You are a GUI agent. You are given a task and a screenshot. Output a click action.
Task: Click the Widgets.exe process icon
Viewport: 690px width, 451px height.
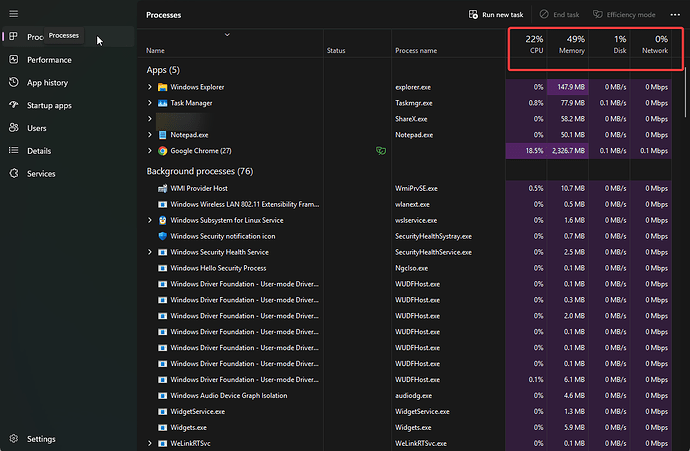[x=162, y=427]
